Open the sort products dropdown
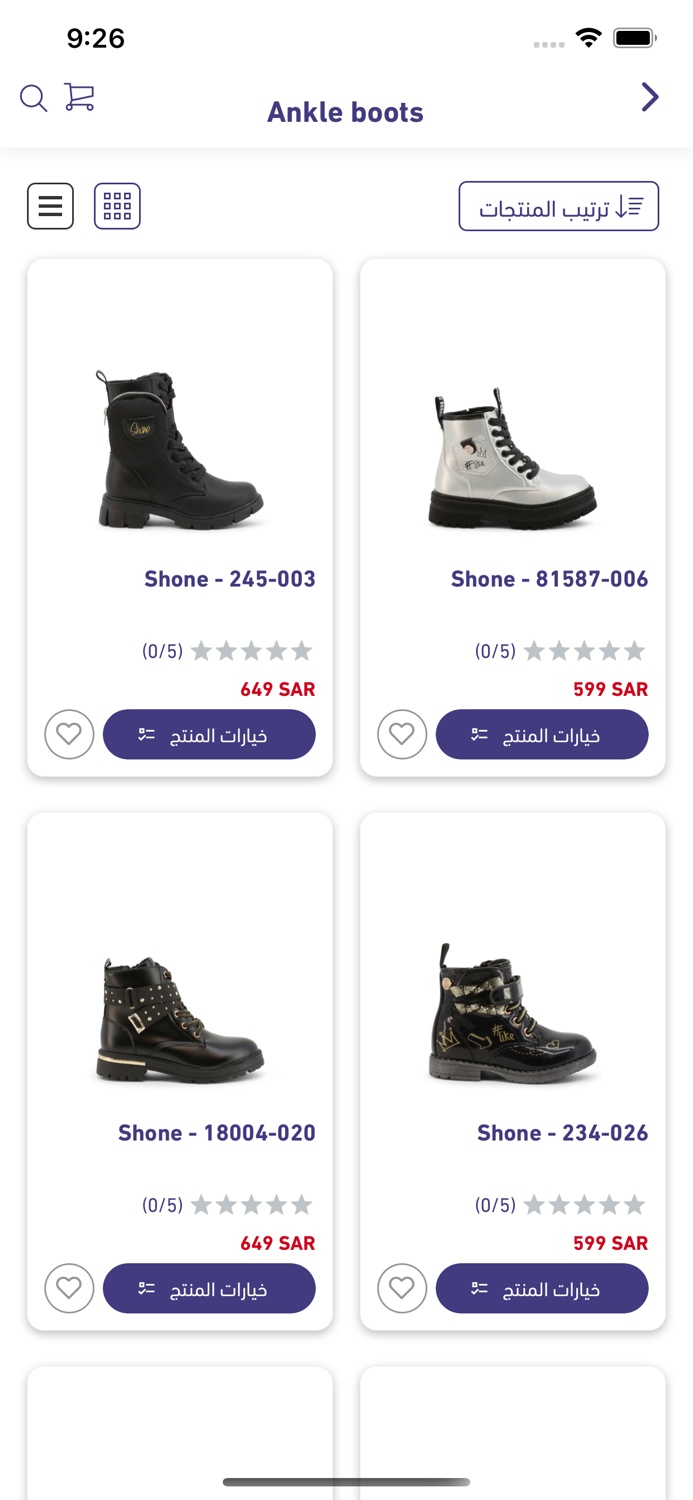The width and height of the screenshot is (693, 1500). pos(558,207)
